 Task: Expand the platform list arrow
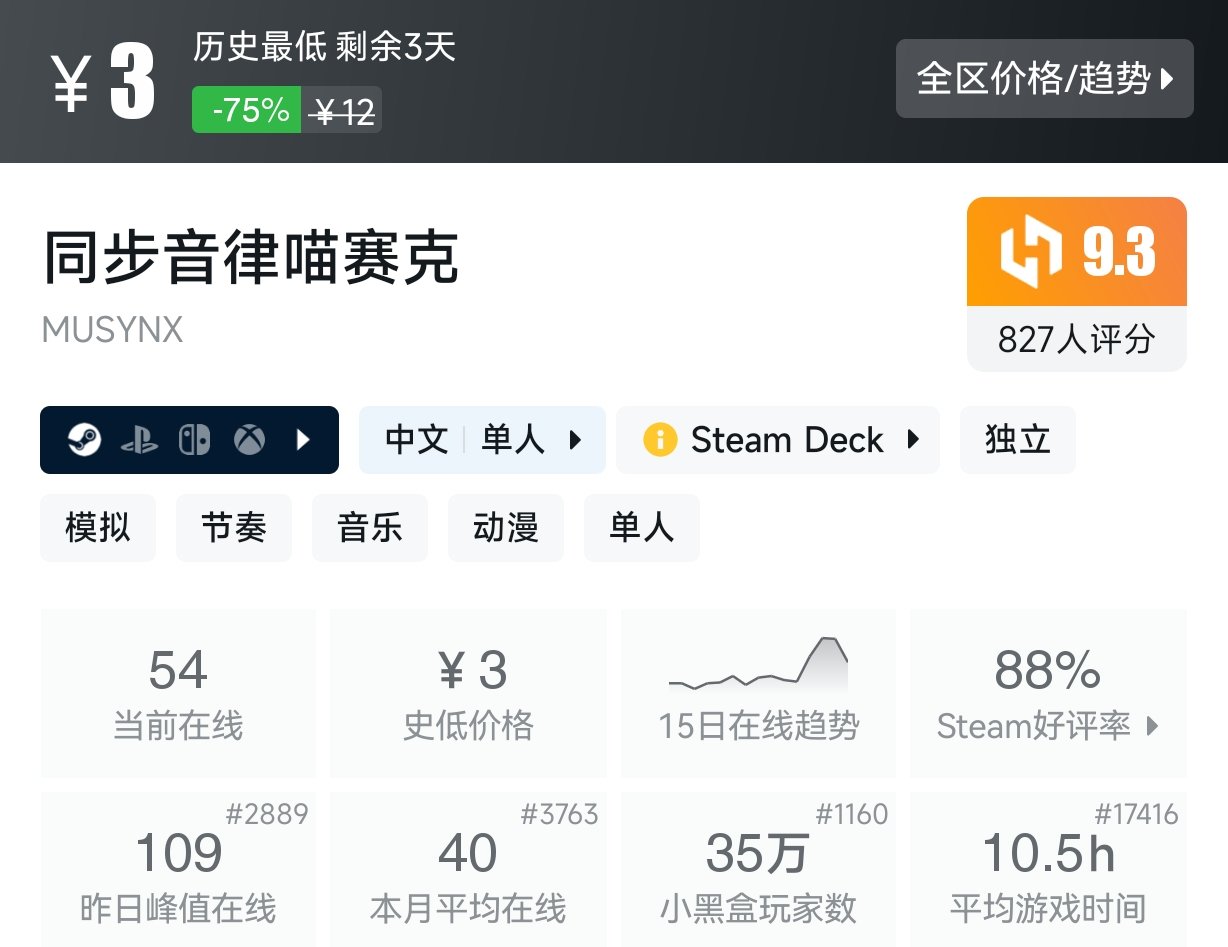tap(304, 440)
